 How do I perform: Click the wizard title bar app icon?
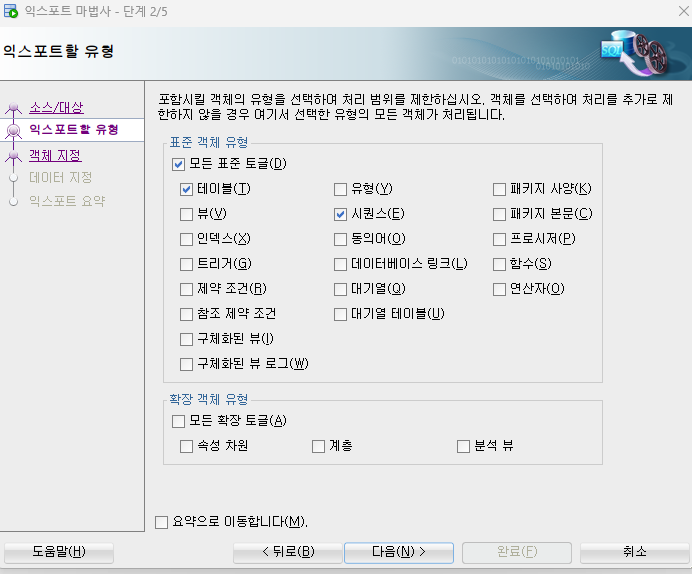tap(11, 11)
